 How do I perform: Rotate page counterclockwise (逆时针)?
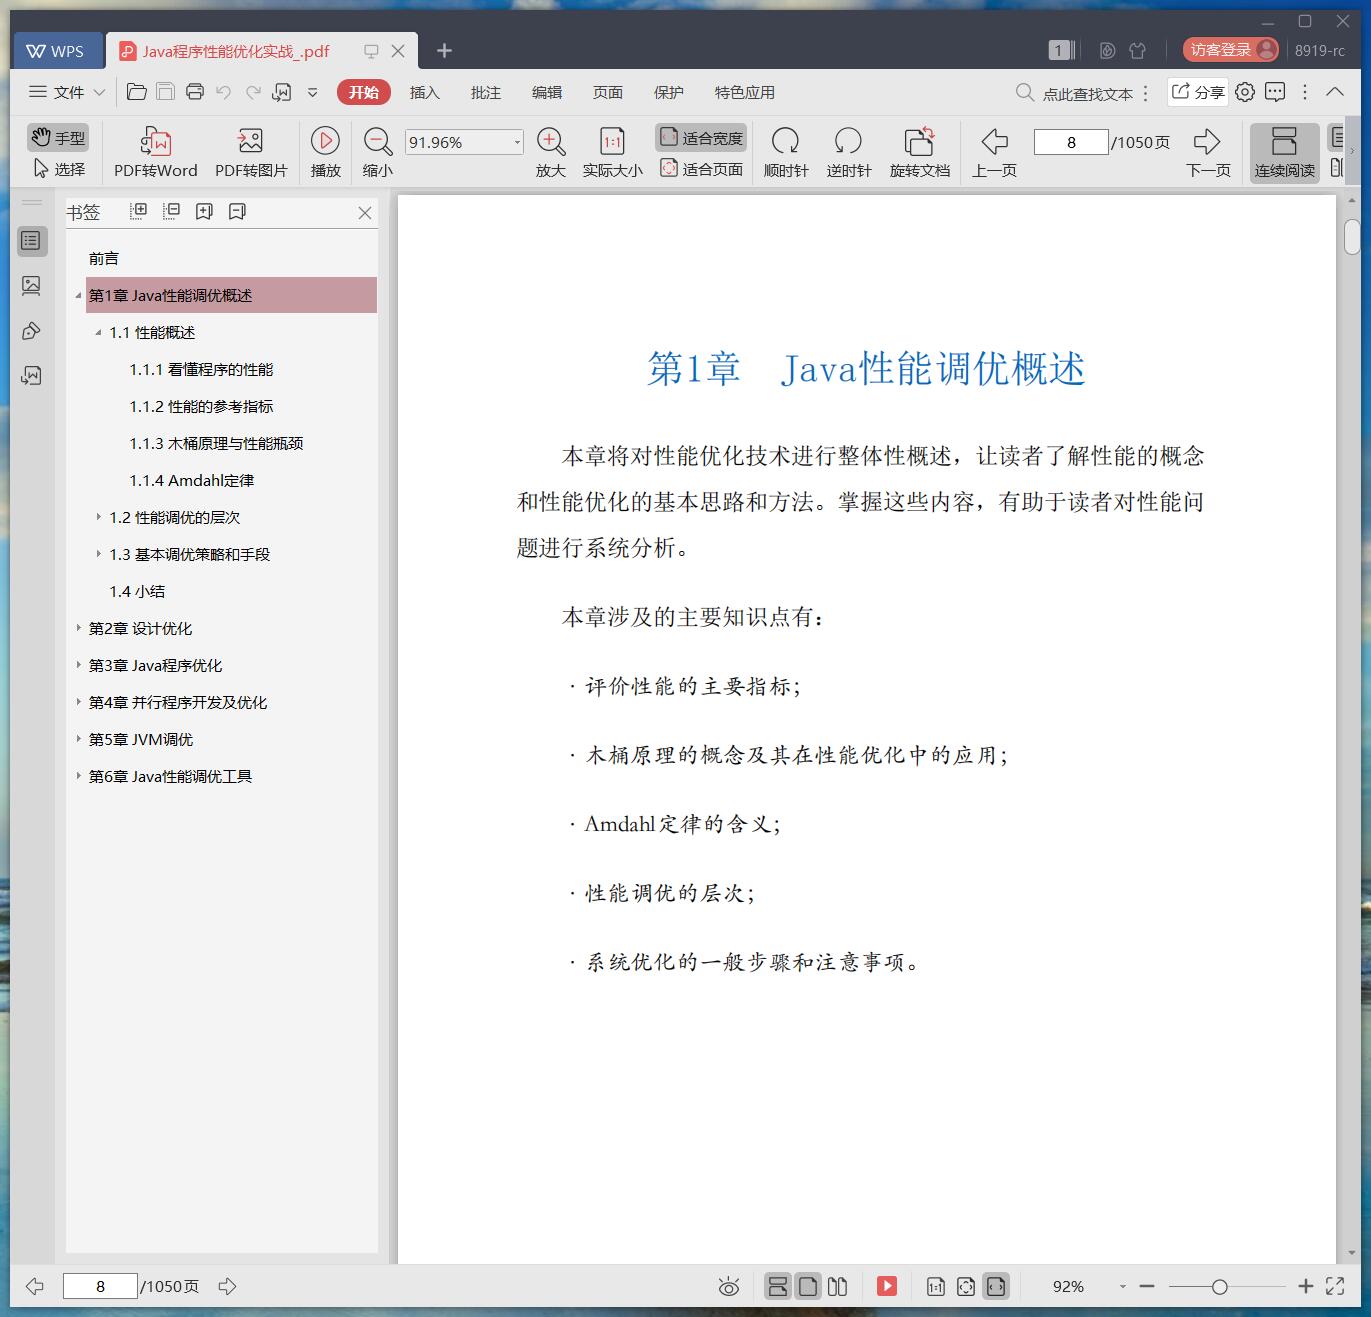coord(848,152)
